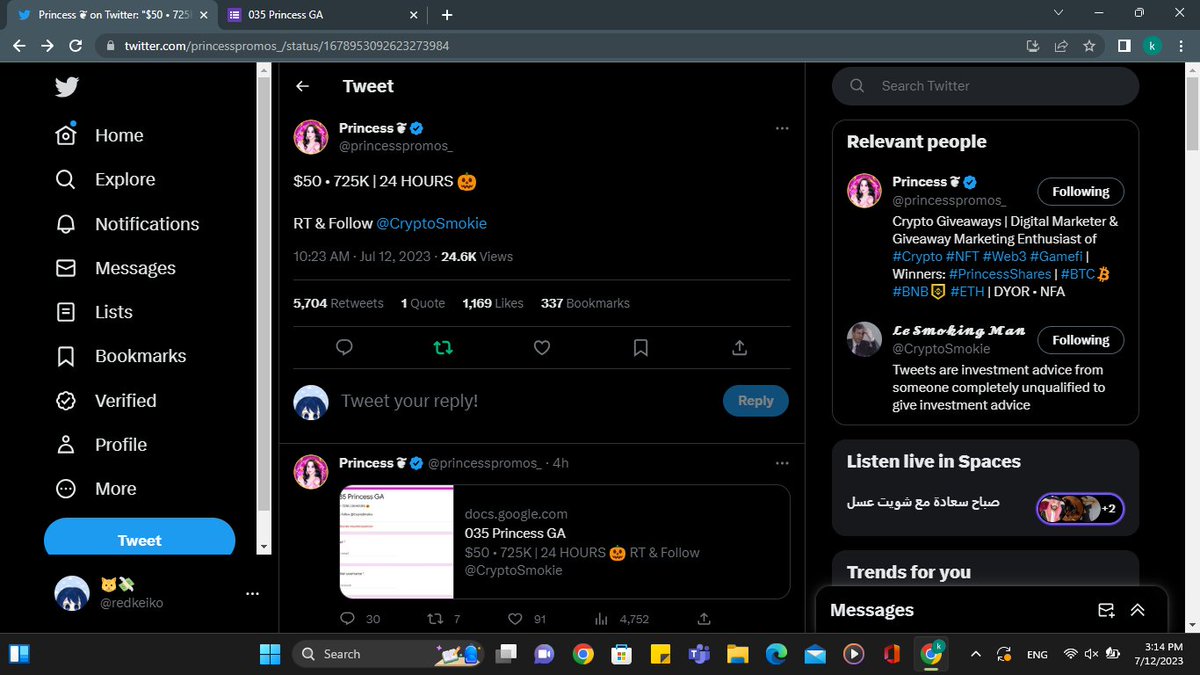
Task: Open Bookmarks in sidebar
Action: [121, 356]
